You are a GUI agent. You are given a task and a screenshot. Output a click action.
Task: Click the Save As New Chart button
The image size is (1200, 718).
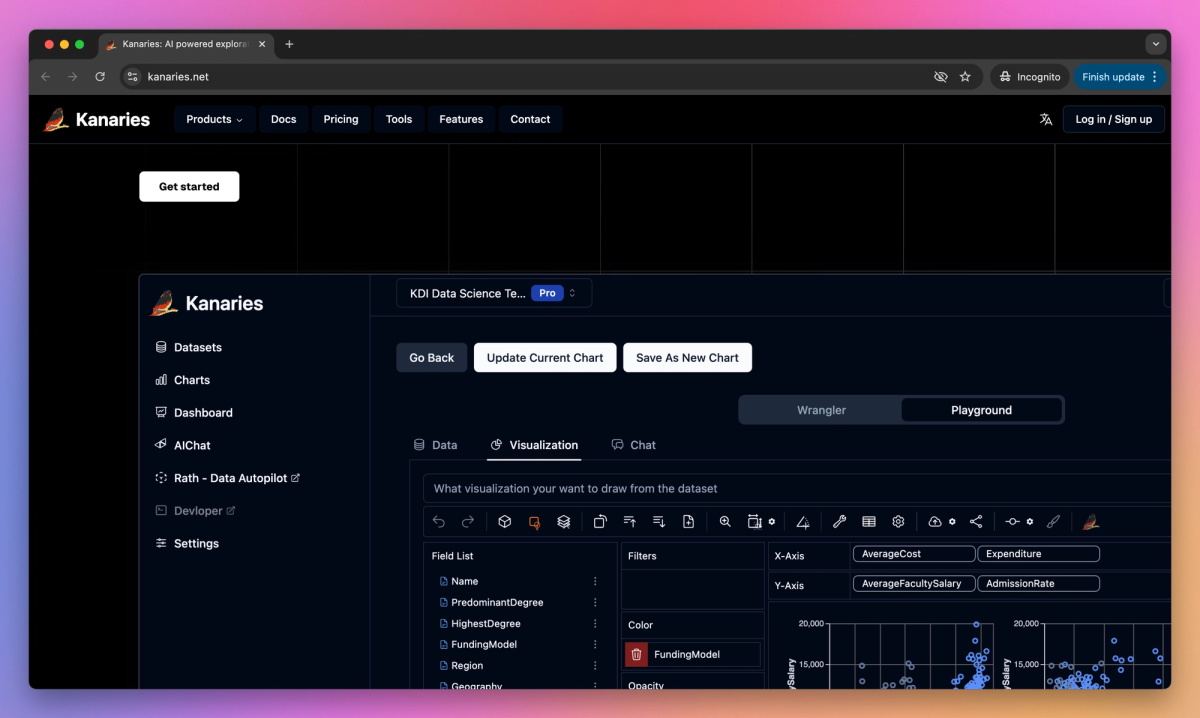[687, 357]
